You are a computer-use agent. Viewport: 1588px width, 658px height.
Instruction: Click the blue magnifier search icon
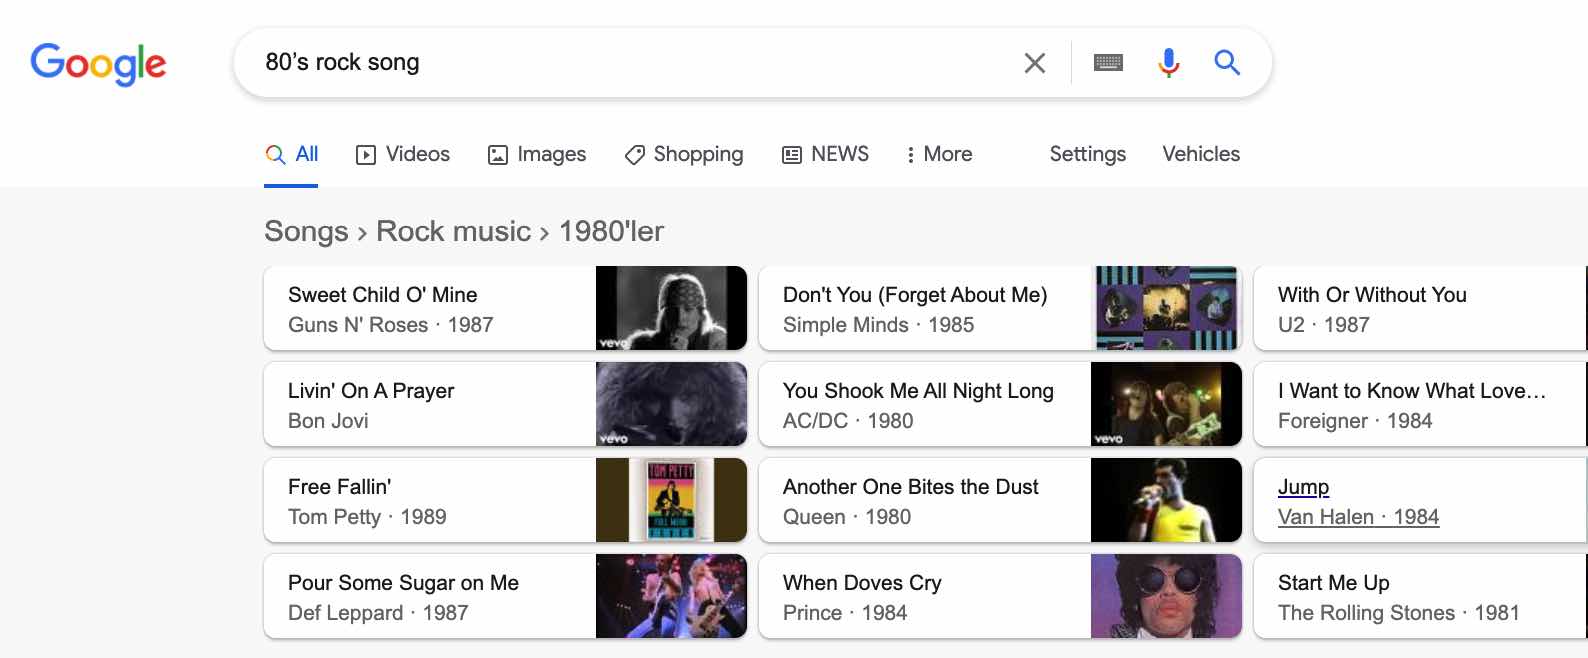1227,63
